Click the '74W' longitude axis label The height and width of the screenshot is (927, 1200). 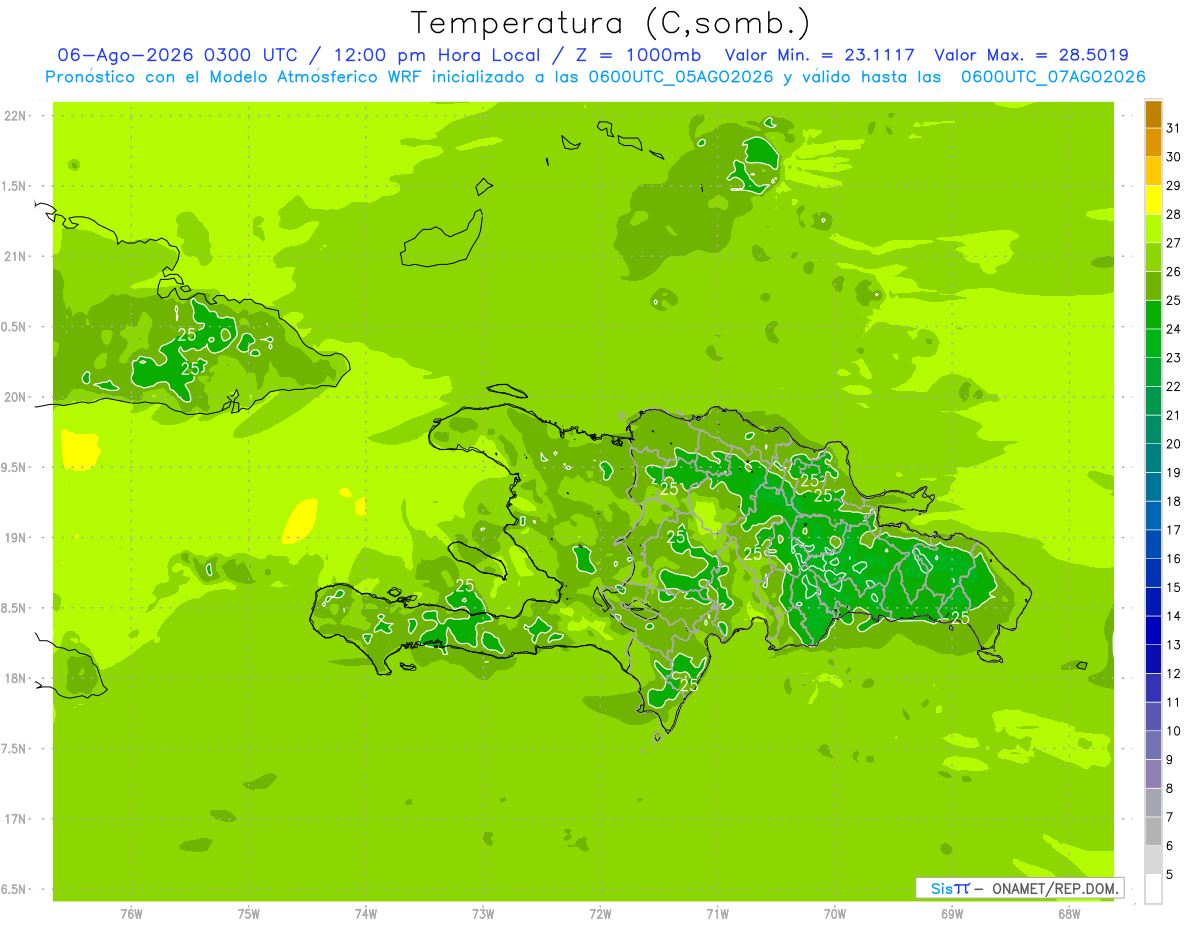pyautogui.click(x=366, y=914)
